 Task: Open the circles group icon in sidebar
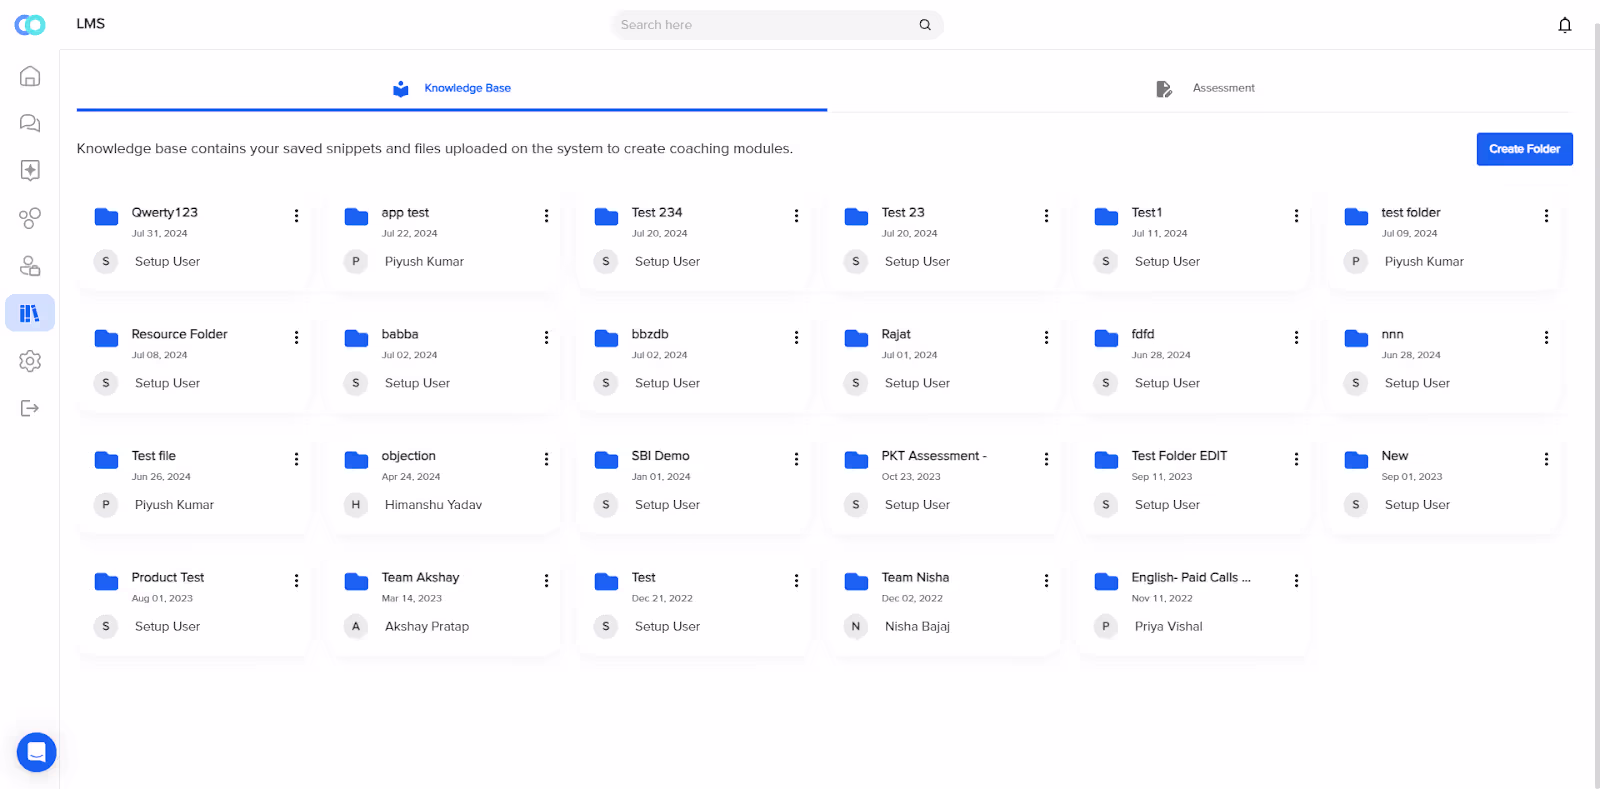pyautogui.click(x=30, y=218)
